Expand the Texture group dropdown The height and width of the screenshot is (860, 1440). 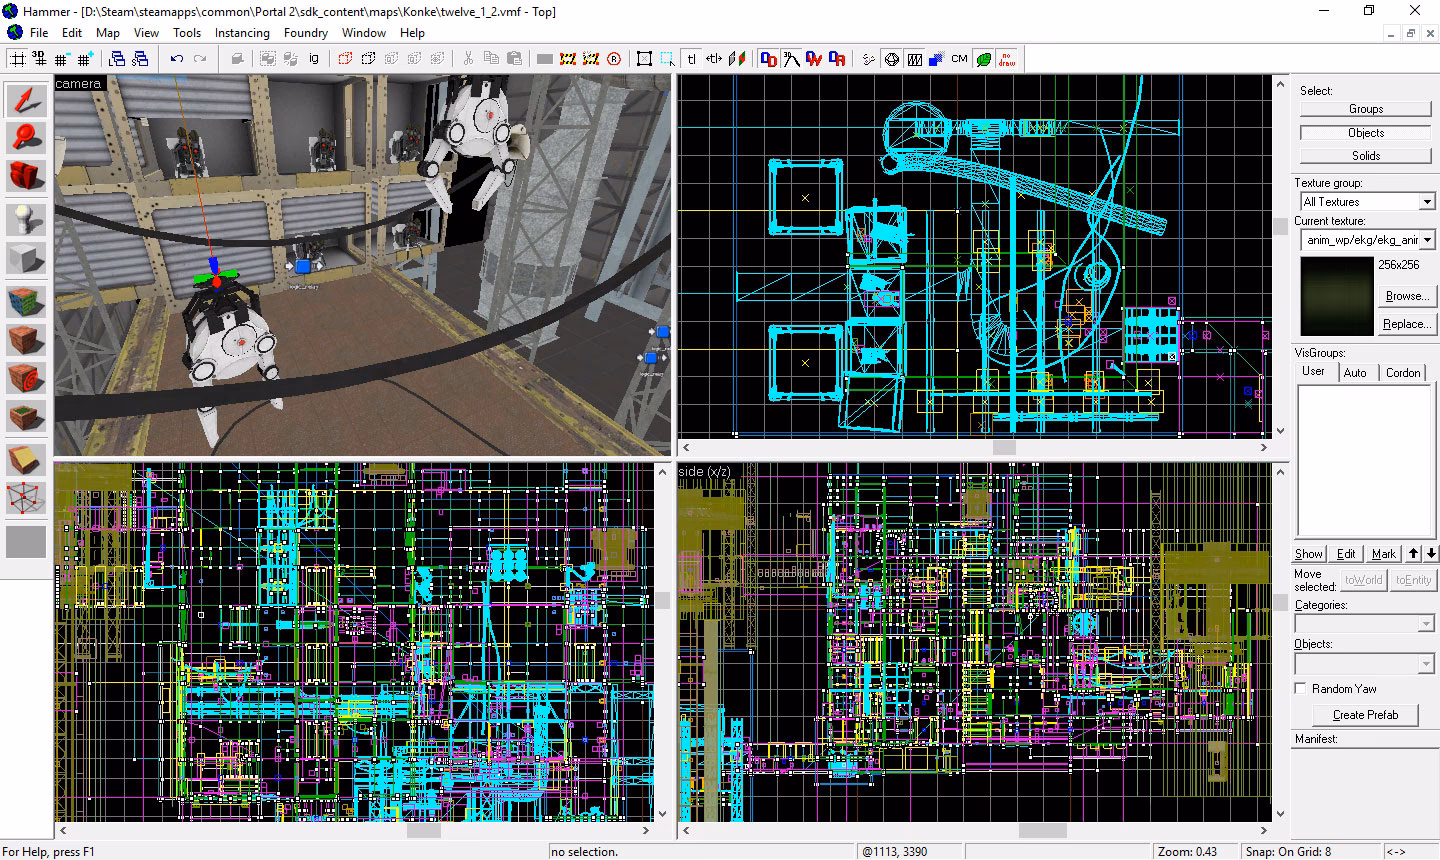point(1427,202)
